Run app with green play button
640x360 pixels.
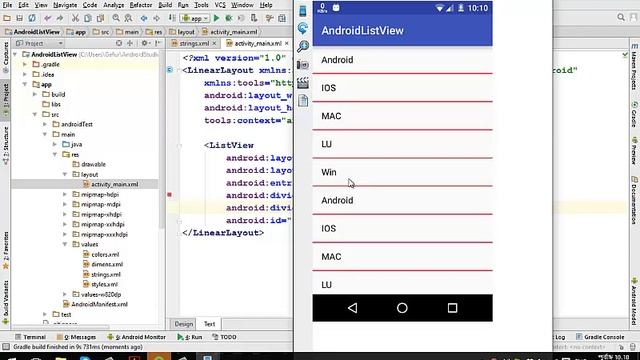[216, 18]
